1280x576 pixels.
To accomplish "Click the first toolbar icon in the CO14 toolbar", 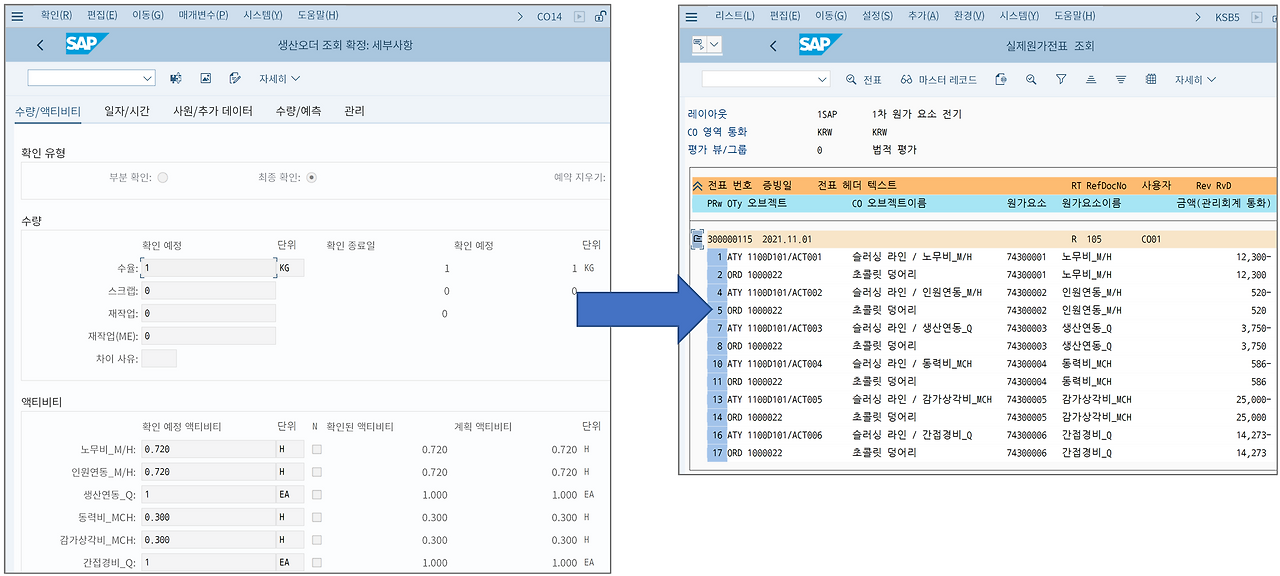I will click(176, 78).
